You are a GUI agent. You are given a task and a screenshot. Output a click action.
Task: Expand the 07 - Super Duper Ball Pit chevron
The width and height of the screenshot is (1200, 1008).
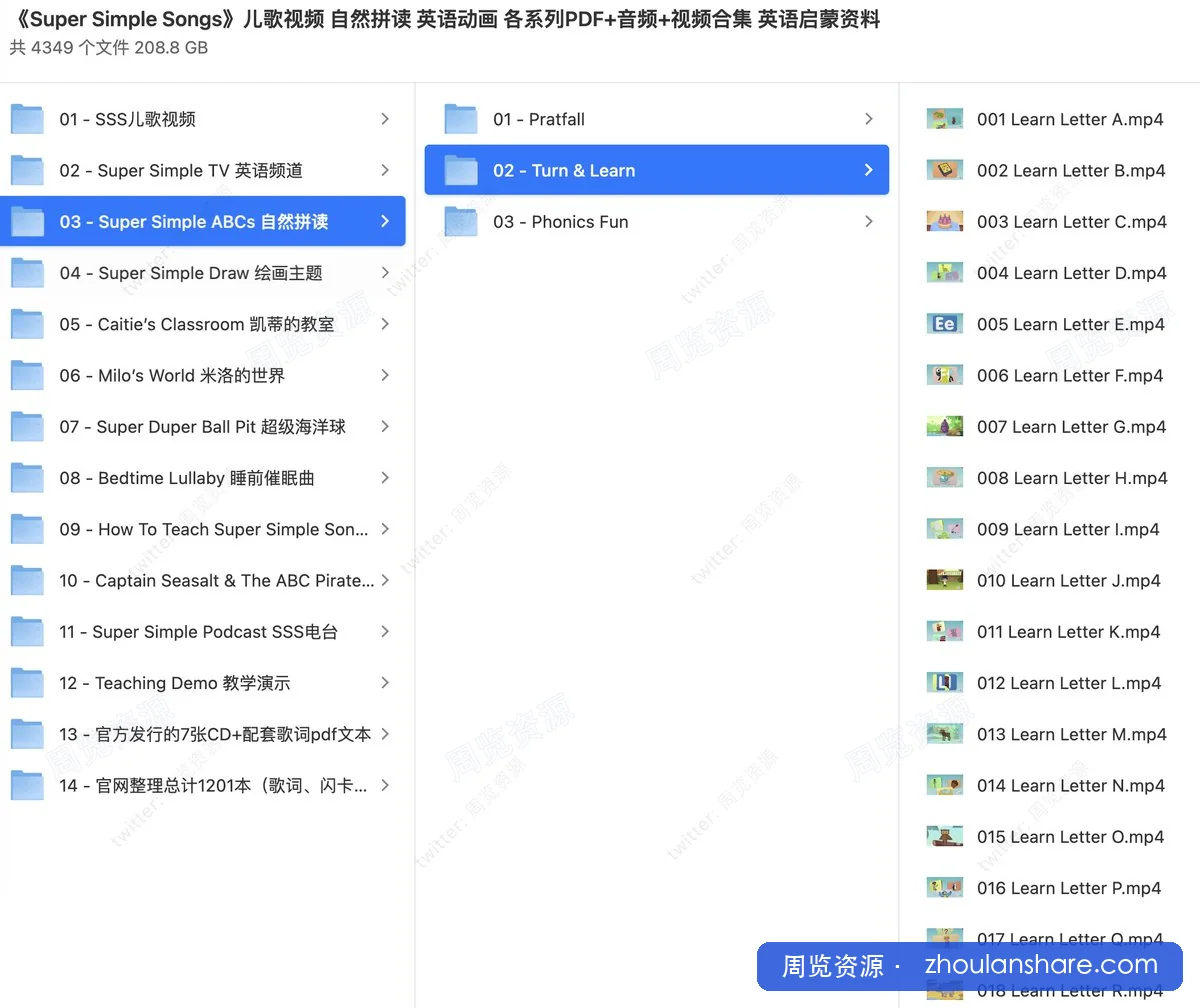[385, 426]
